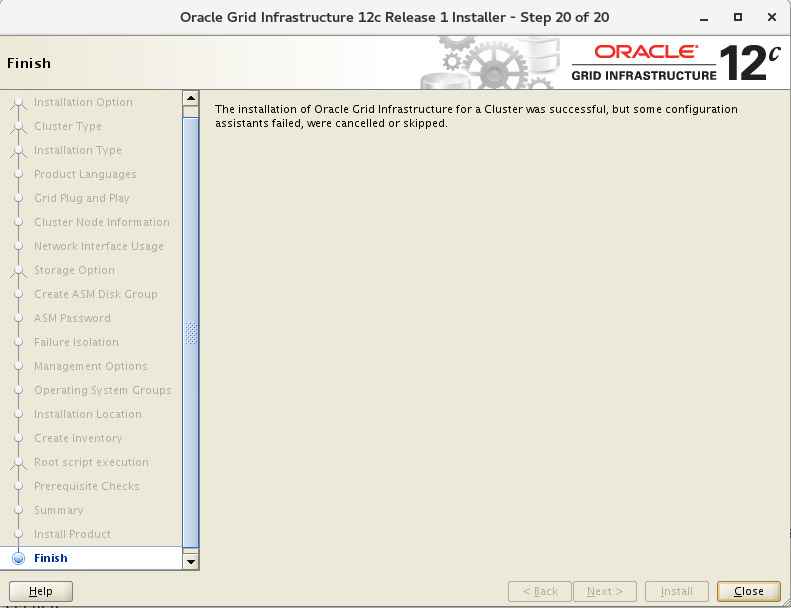791x608 pixels.
Task: Select the Install Product step
Action: 72,534
